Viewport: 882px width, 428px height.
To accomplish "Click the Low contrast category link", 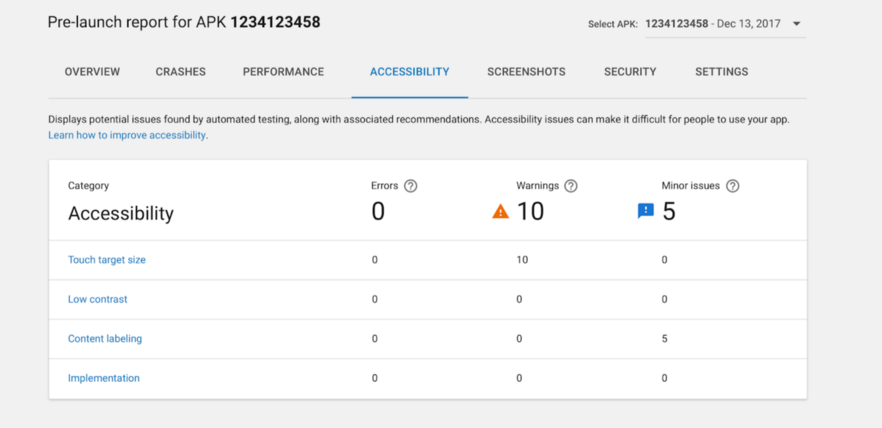I will [97, 299].
